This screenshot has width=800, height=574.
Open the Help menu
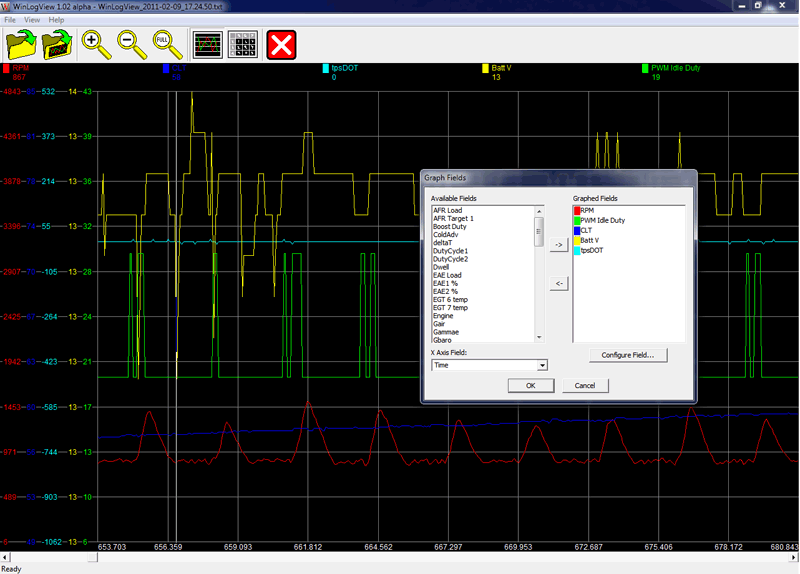point(56,20)
